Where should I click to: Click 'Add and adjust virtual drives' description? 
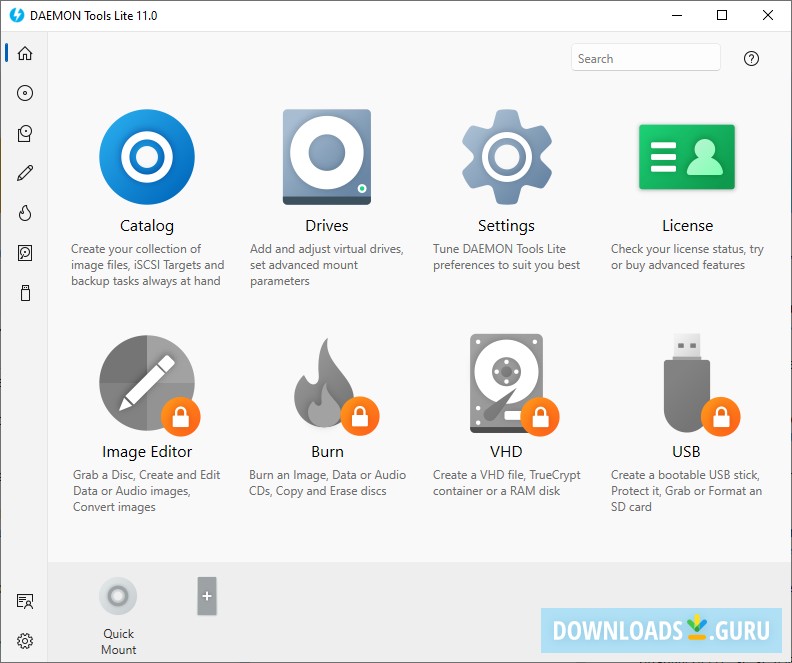[326, 265]
